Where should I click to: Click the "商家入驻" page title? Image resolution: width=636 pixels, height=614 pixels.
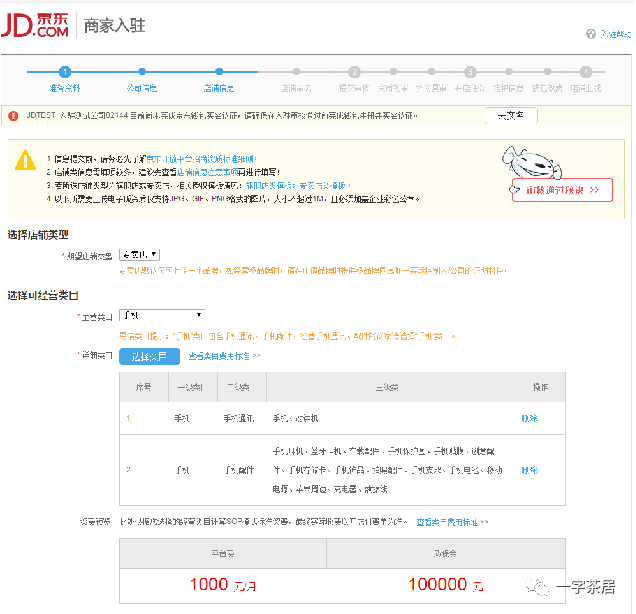[114, 26]
